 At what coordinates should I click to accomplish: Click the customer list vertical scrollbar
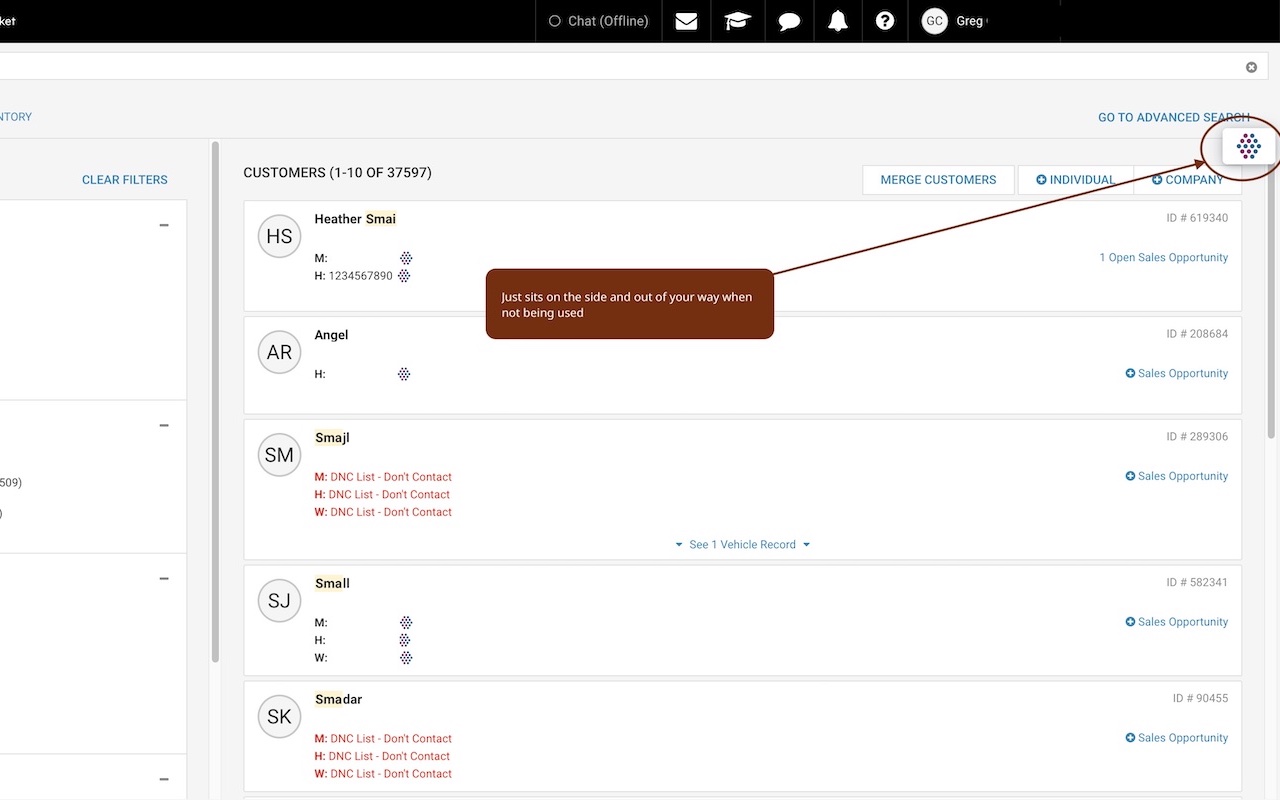(1271, 300)
